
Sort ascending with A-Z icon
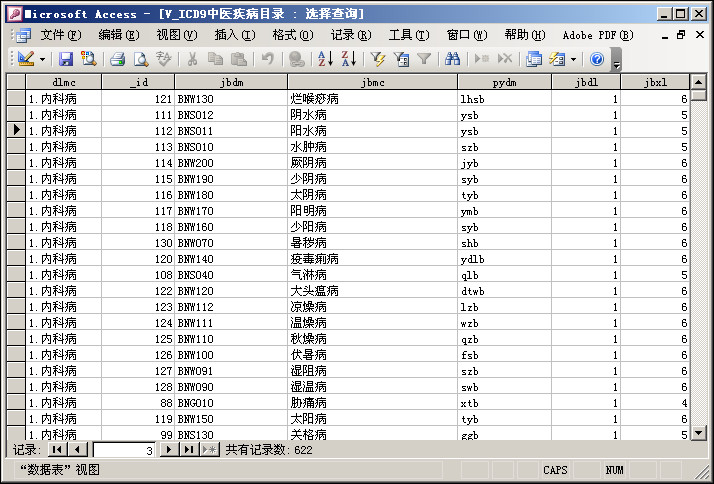click(x=325, y=59)
